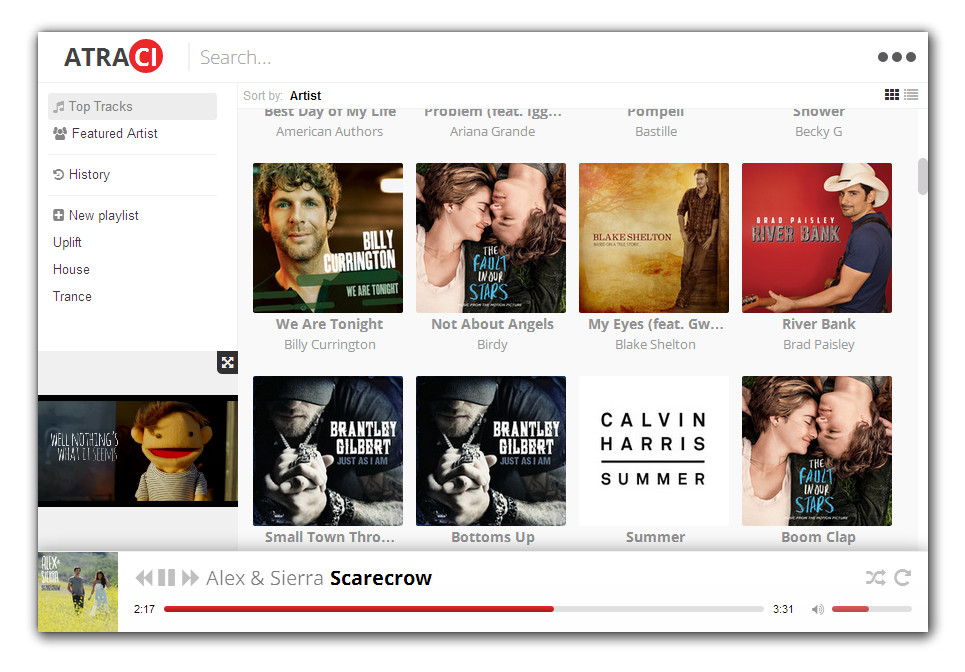Play Blake Shelton My Eyes cover
The image size is (965, 672).
coord(654,238)
